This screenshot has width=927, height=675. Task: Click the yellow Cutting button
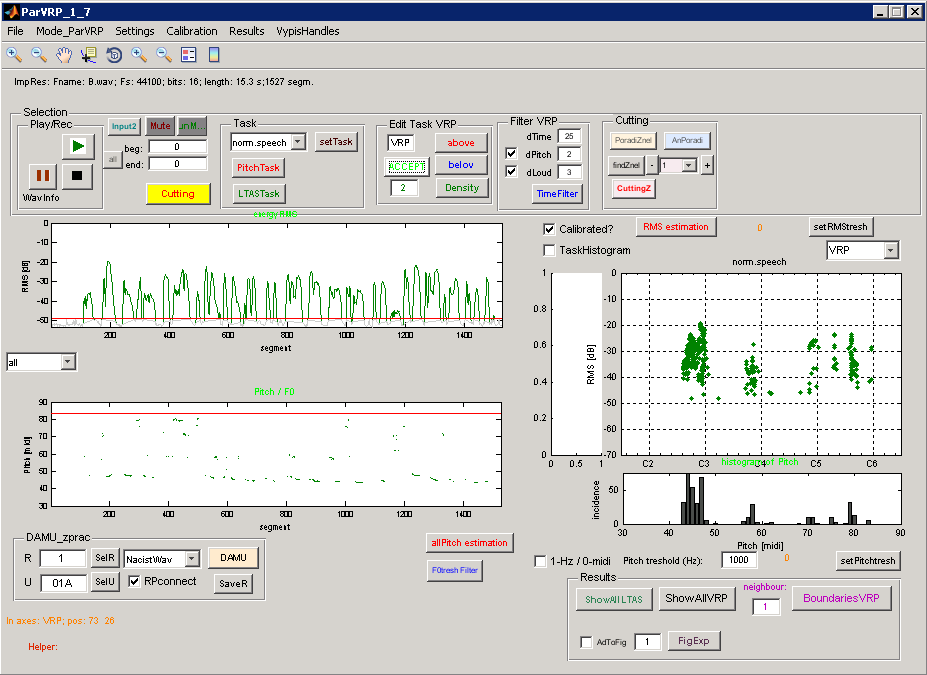pyautogui.click(x=178, y=193)
